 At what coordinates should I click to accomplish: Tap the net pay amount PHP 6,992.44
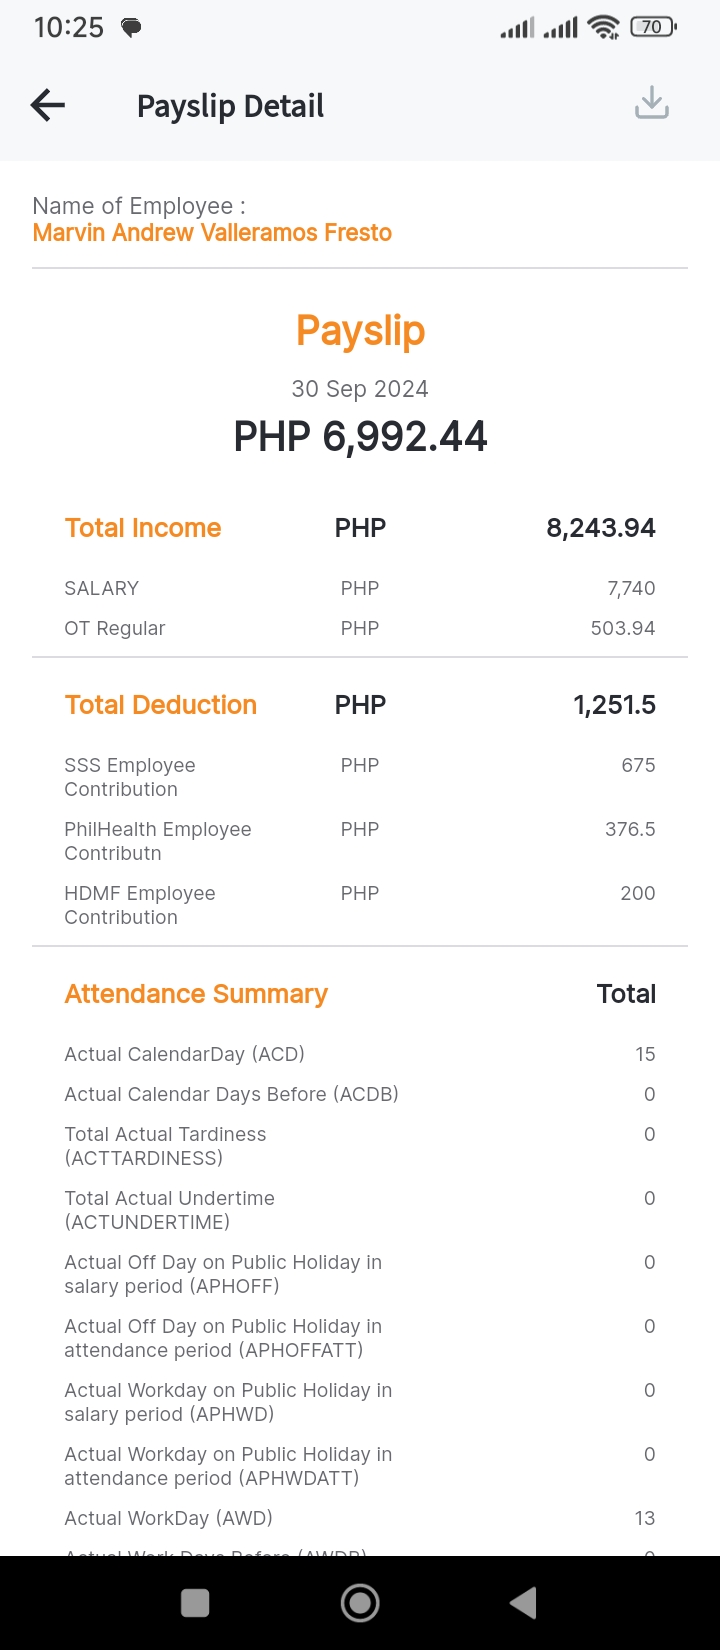tap(360, 436)
